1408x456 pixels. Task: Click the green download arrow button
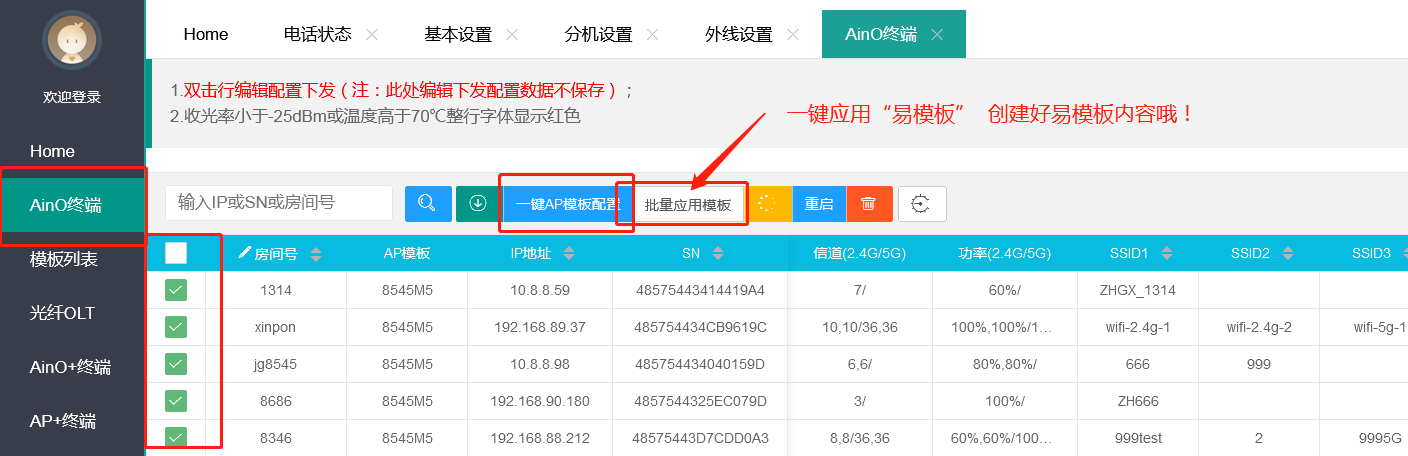tap(478, 204)
